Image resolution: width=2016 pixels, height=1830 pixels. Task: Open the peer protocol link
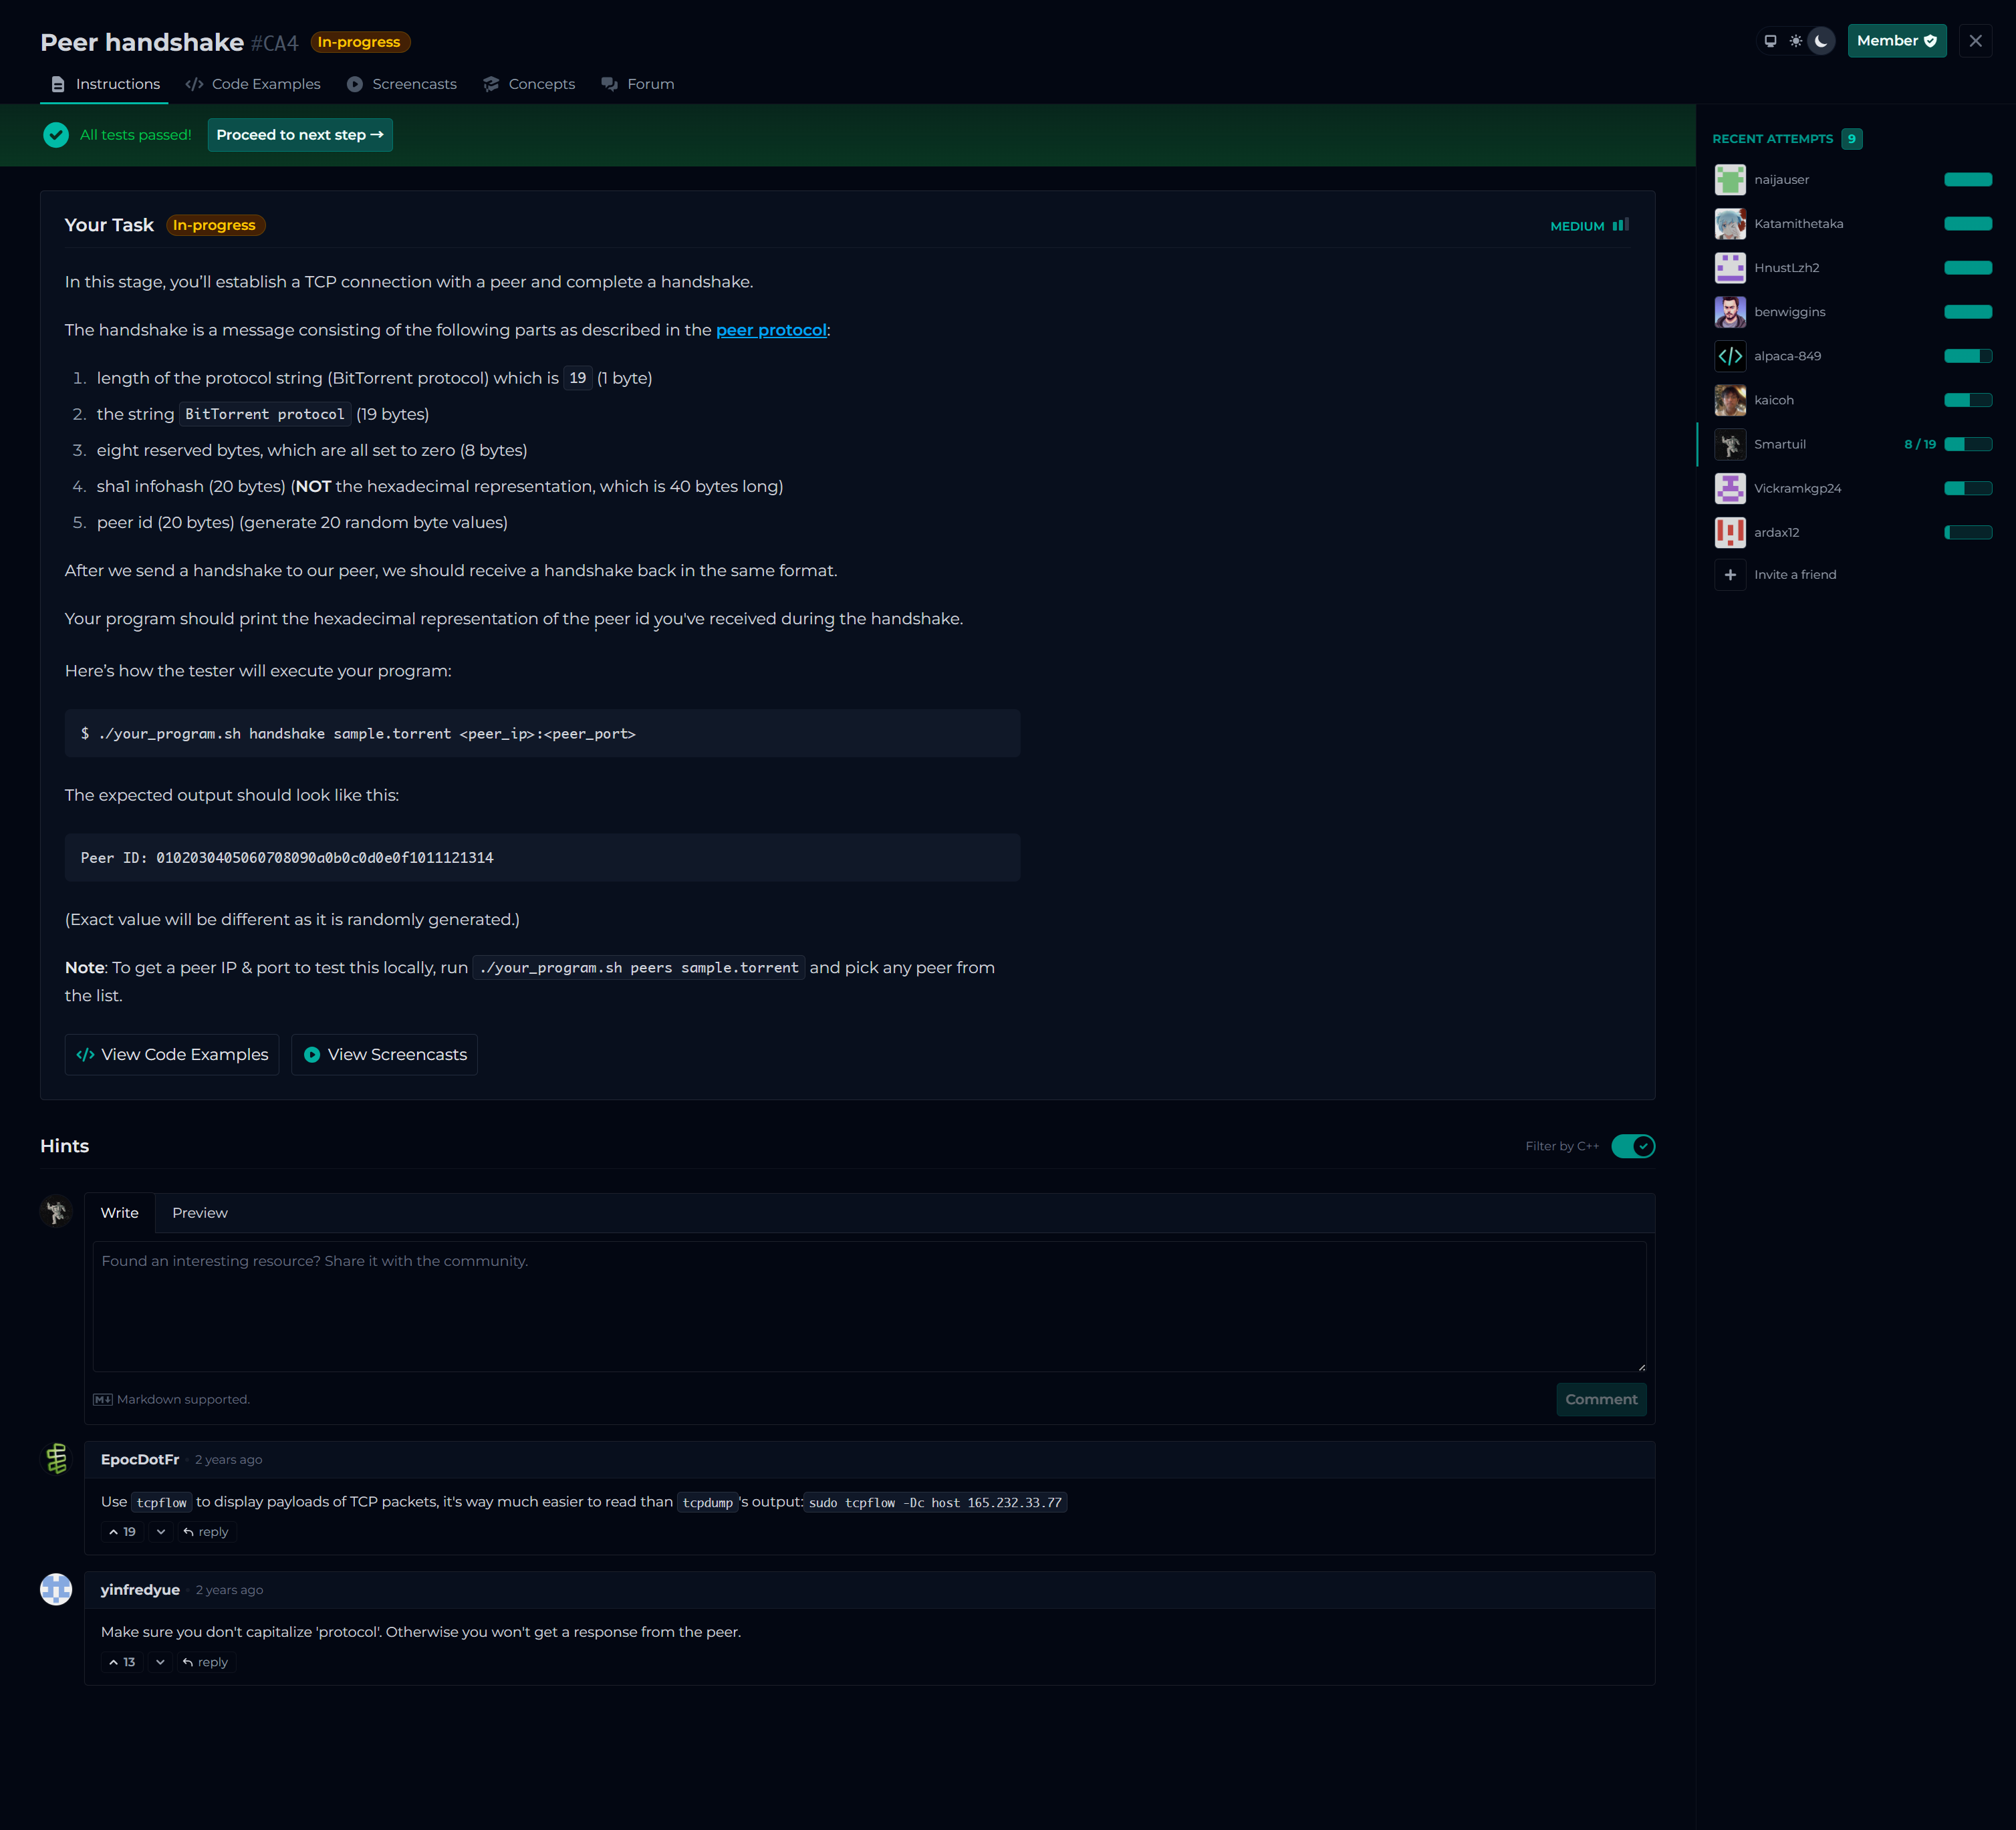[771, 330]
